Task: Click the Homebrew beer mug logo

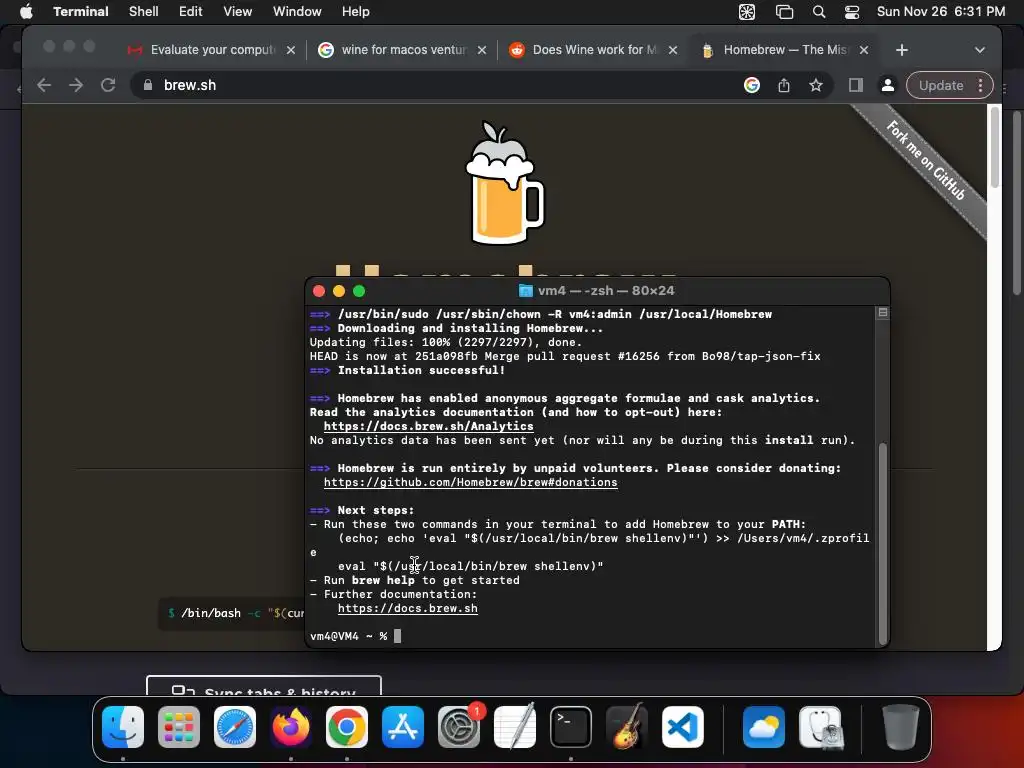Action: pyautogui.click(x=504, y=184)
